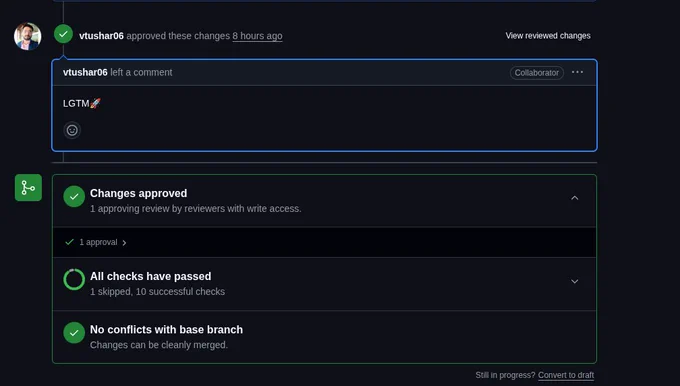Click Convert to draft link
680x386 pixels.
[566, 375]
